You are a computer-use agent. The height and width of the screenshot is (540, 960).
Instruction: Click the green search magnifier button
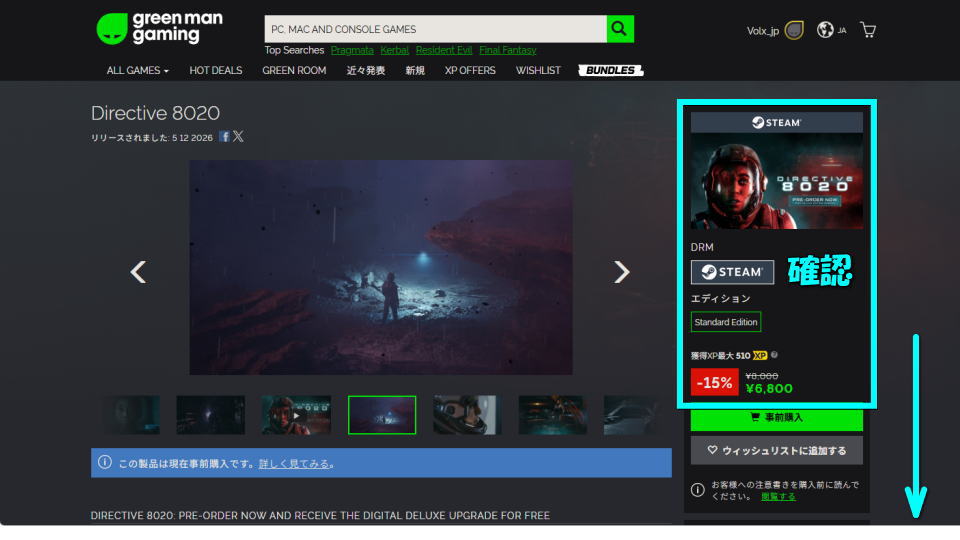click(620, 29)
